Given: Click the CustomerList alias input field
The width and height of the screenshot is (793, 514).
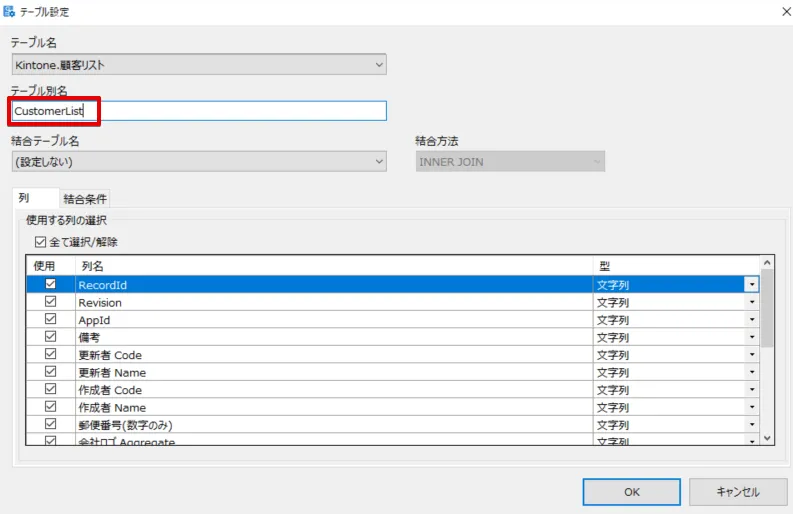Looking at the screenshot, I should pos(198,111).
